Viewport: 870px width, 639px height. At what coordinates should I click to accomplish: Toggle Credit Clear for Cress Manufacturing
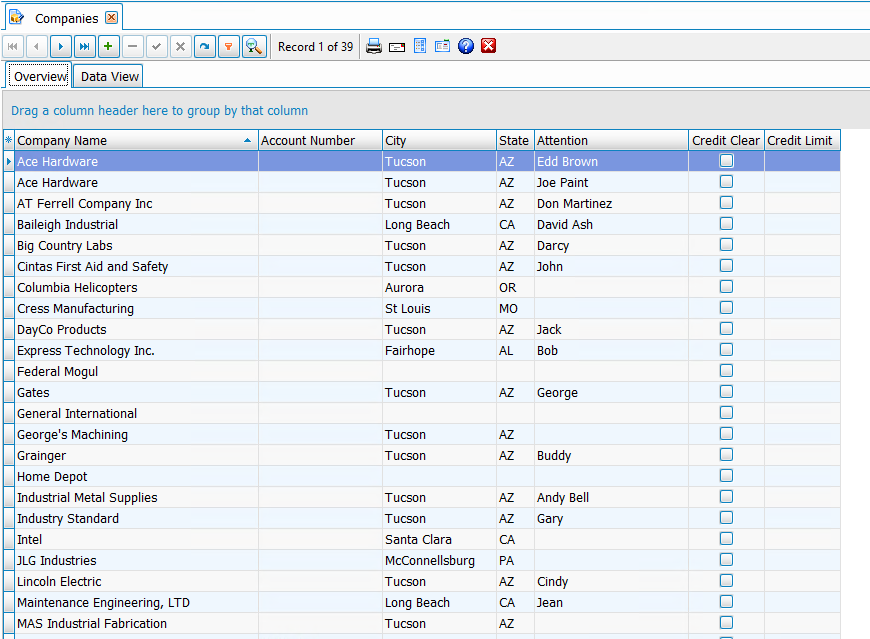726,308
